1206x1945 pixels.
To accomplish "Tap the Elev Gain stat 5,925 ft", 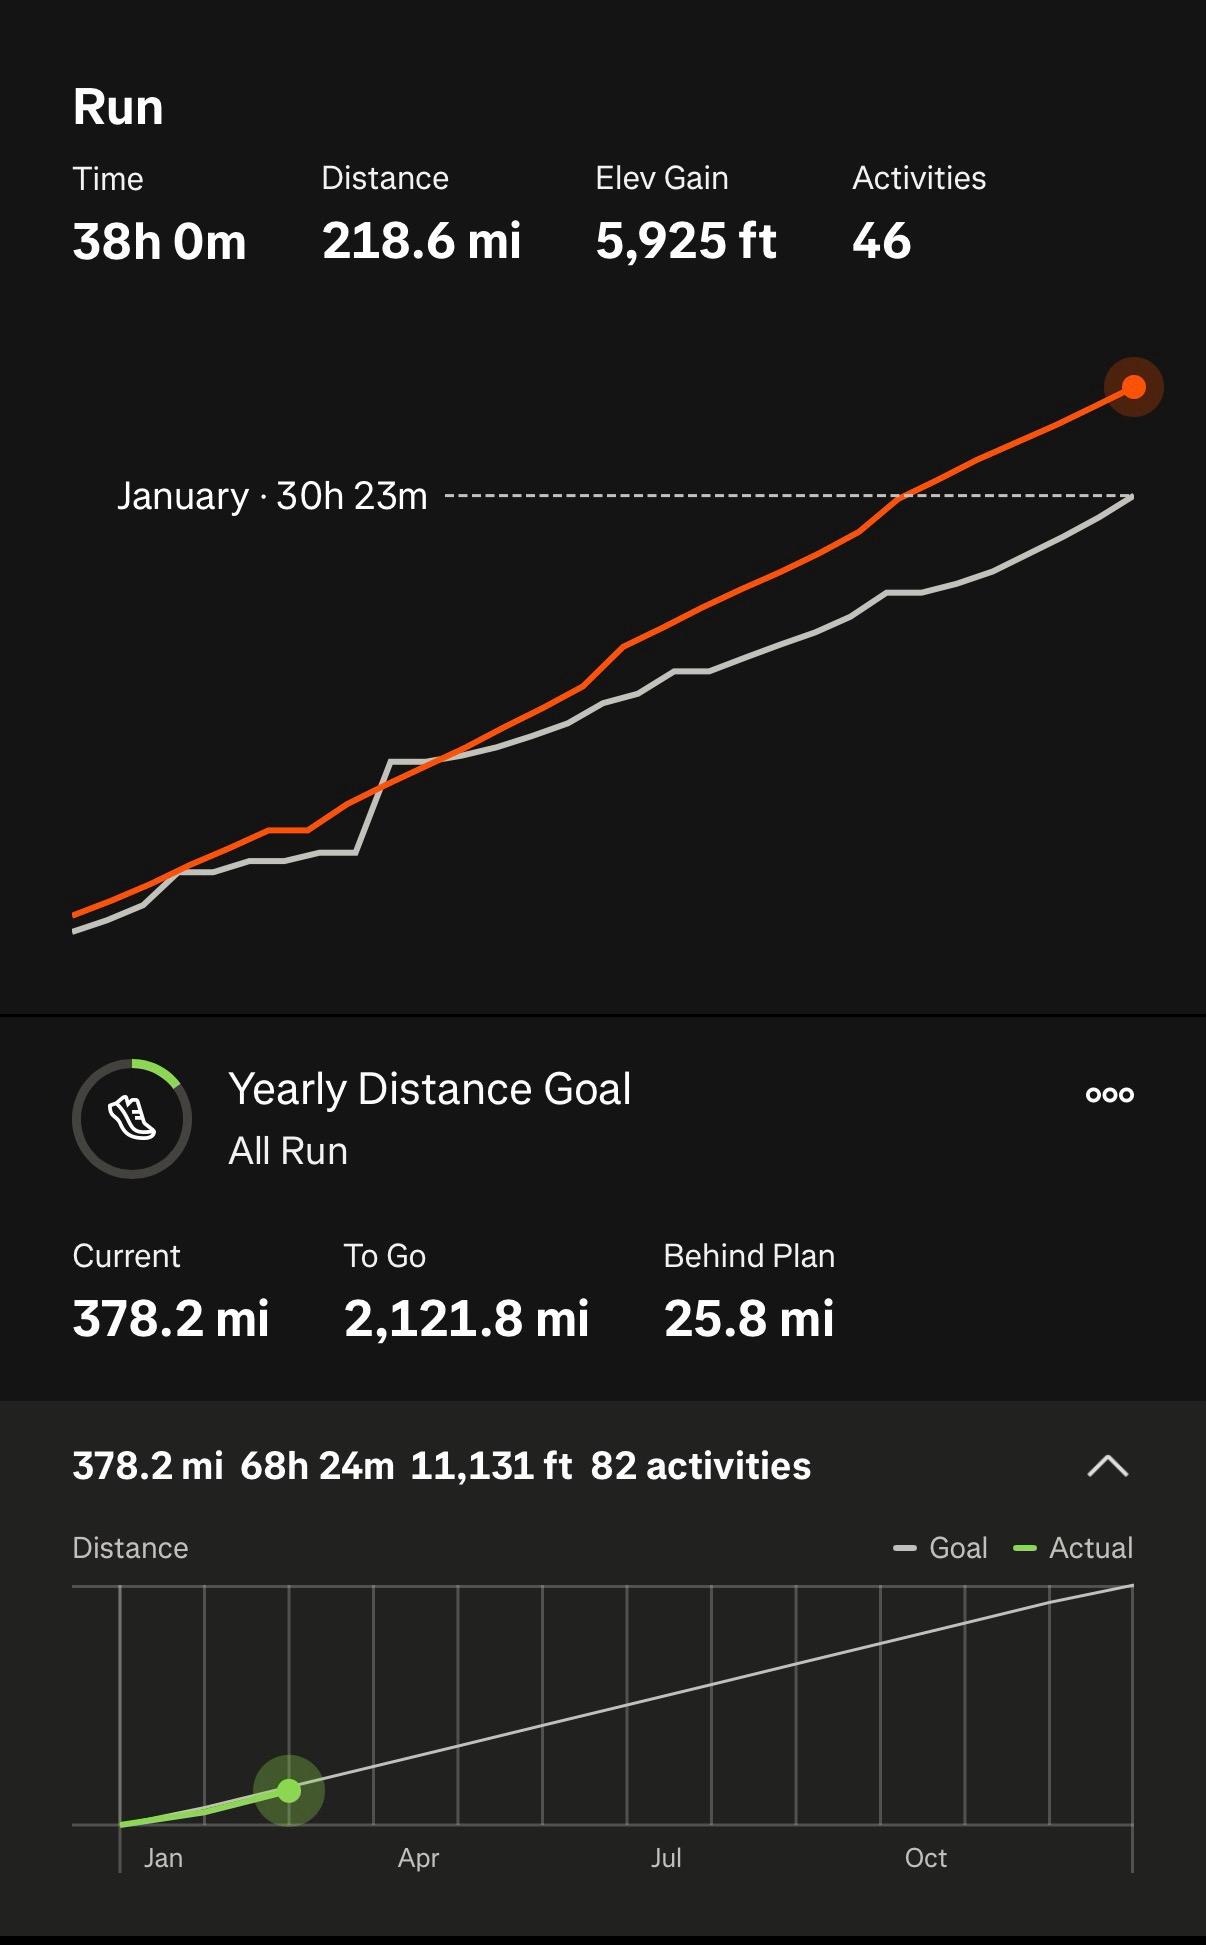I will click(686, 241).
